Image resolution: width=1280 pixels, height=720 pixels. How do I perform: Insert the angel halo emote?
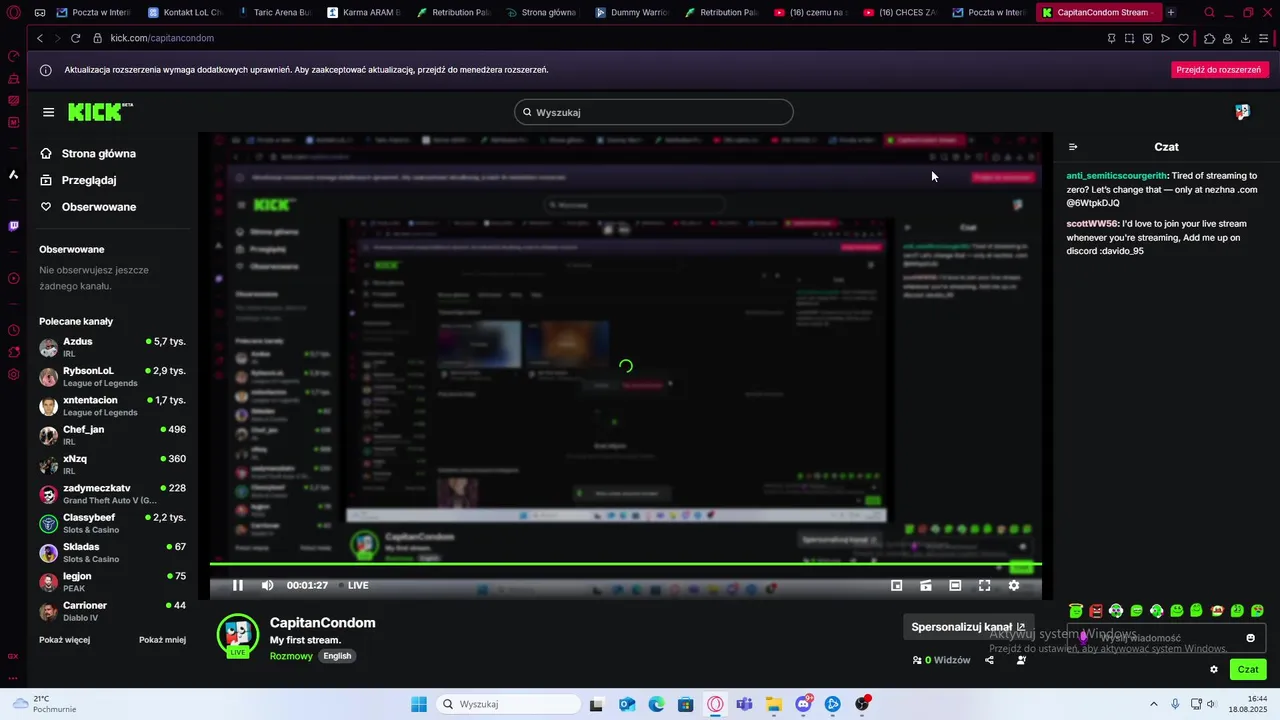point(1076,610)
